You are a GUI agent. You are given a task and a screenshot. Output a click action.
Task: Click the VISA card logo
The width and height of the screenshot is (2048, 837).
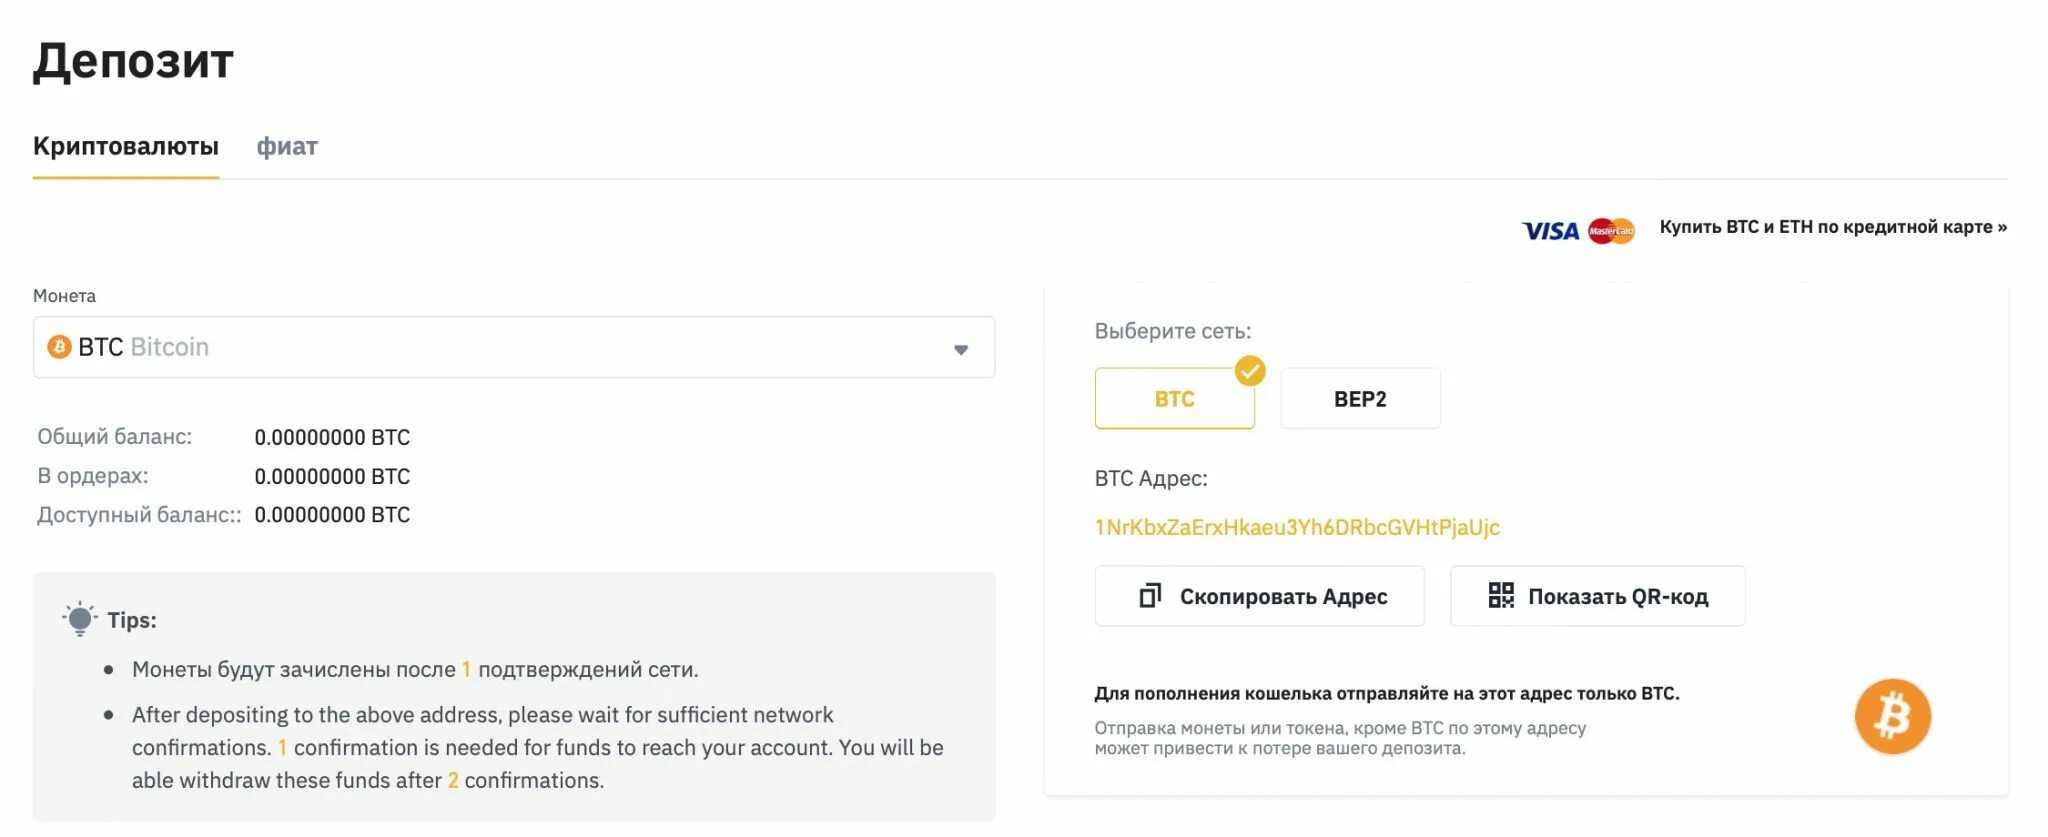pyautogui.click(x=1550, y=231)
